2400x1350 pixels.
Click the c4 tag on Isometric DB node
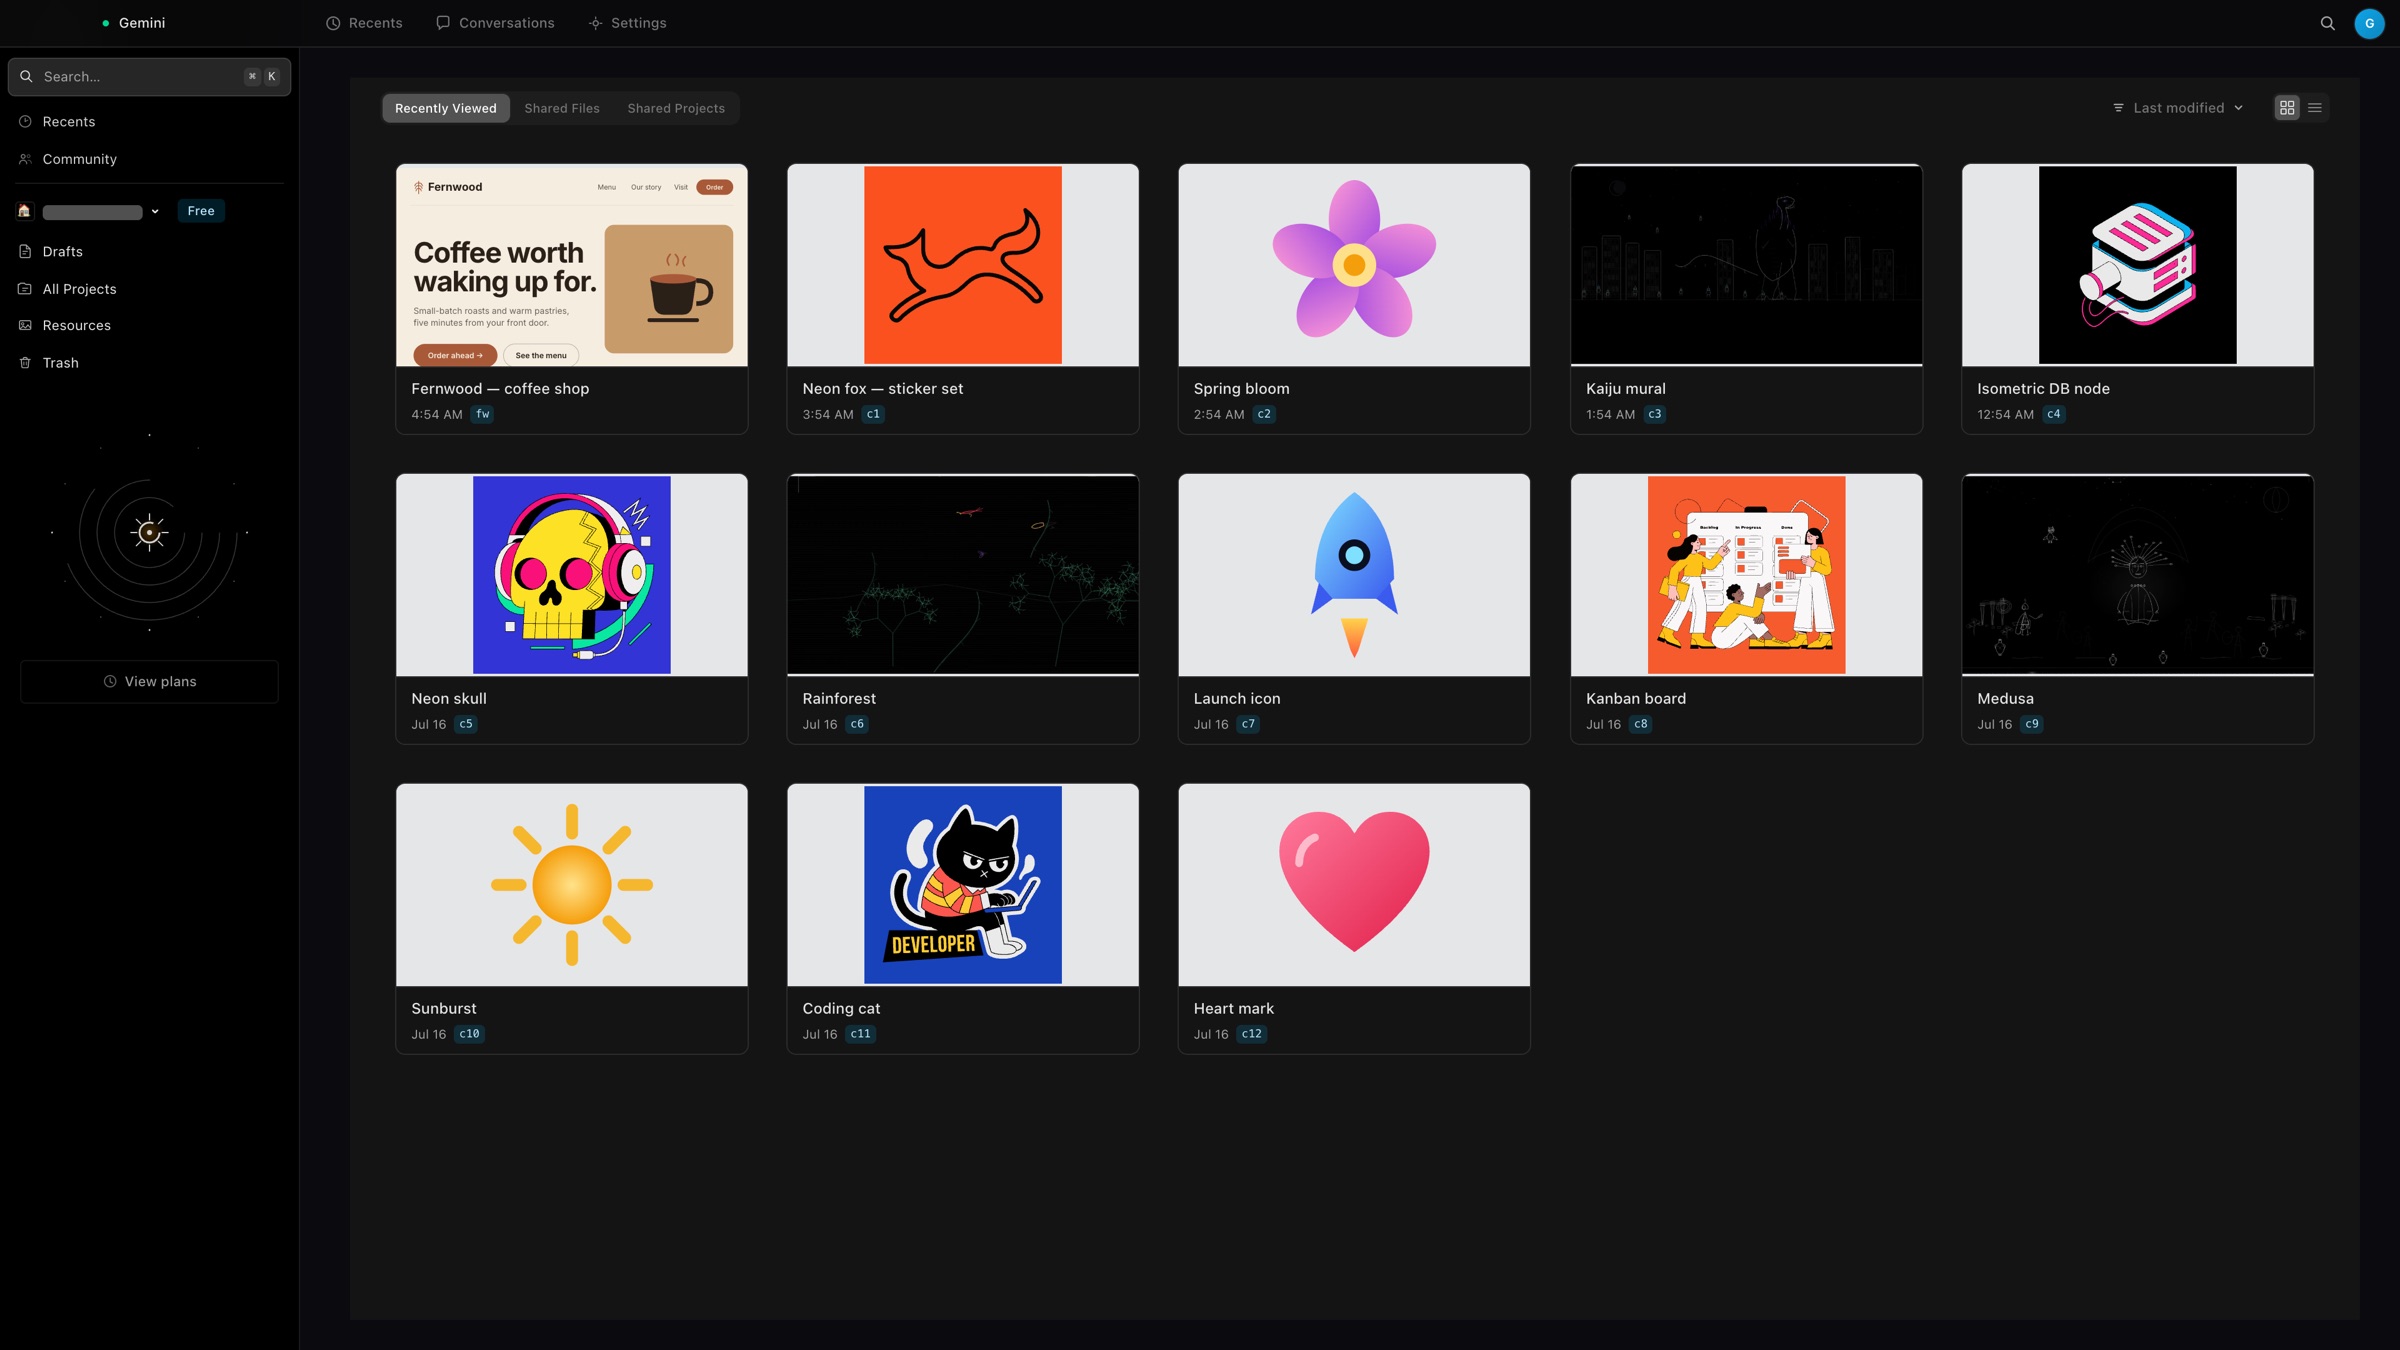2054,414
